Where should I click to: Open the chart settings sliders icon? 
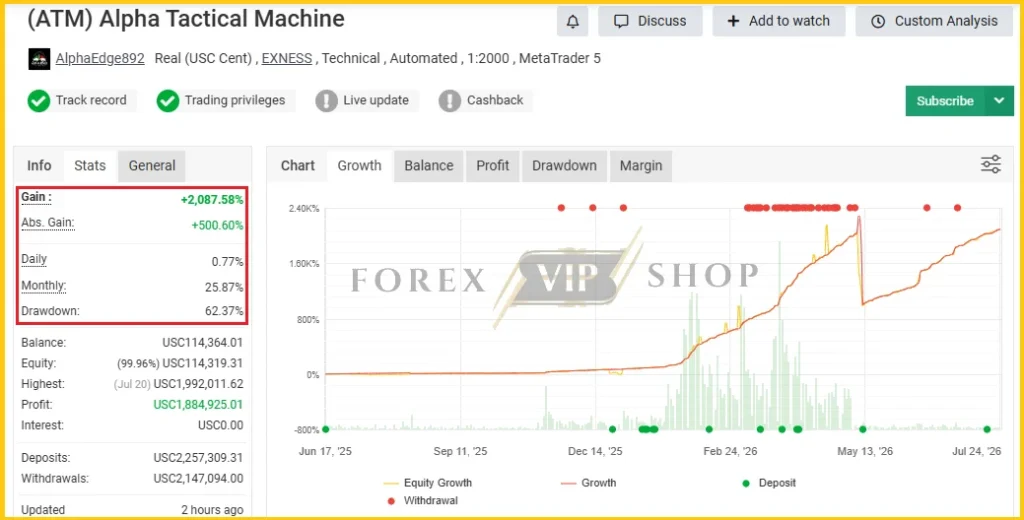click(x=991, y=165)
